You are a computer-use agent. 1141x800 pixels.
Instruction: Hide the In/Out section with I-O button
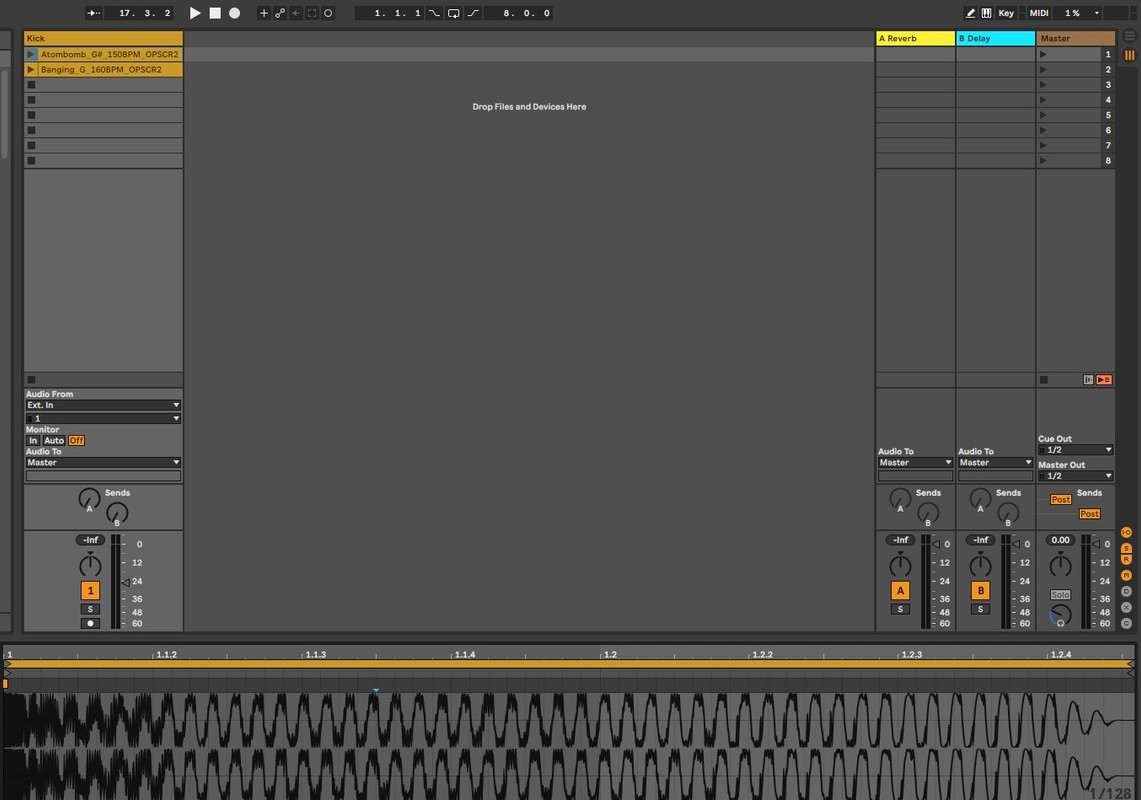pyautogui.click(x=1126, y=533)
